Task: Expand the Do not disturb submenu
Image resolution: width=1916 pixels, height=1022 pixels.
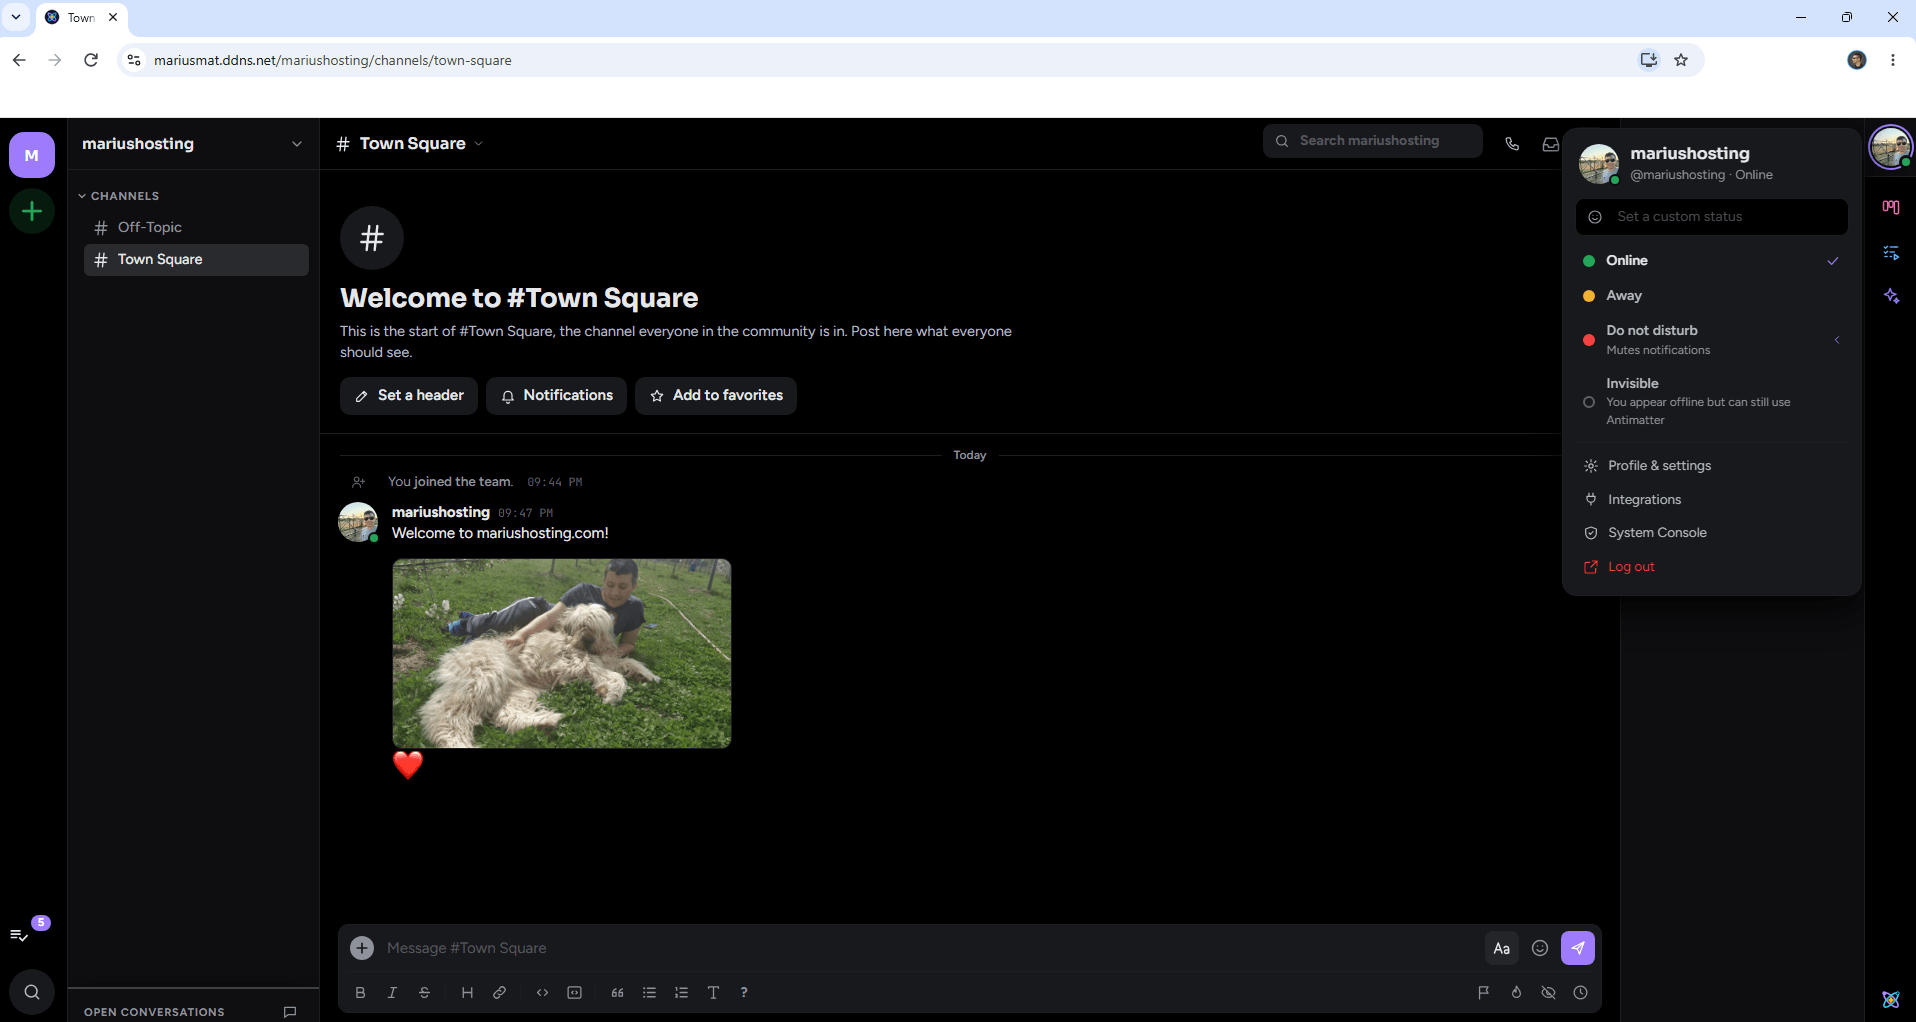Action: click(1712, 340)
